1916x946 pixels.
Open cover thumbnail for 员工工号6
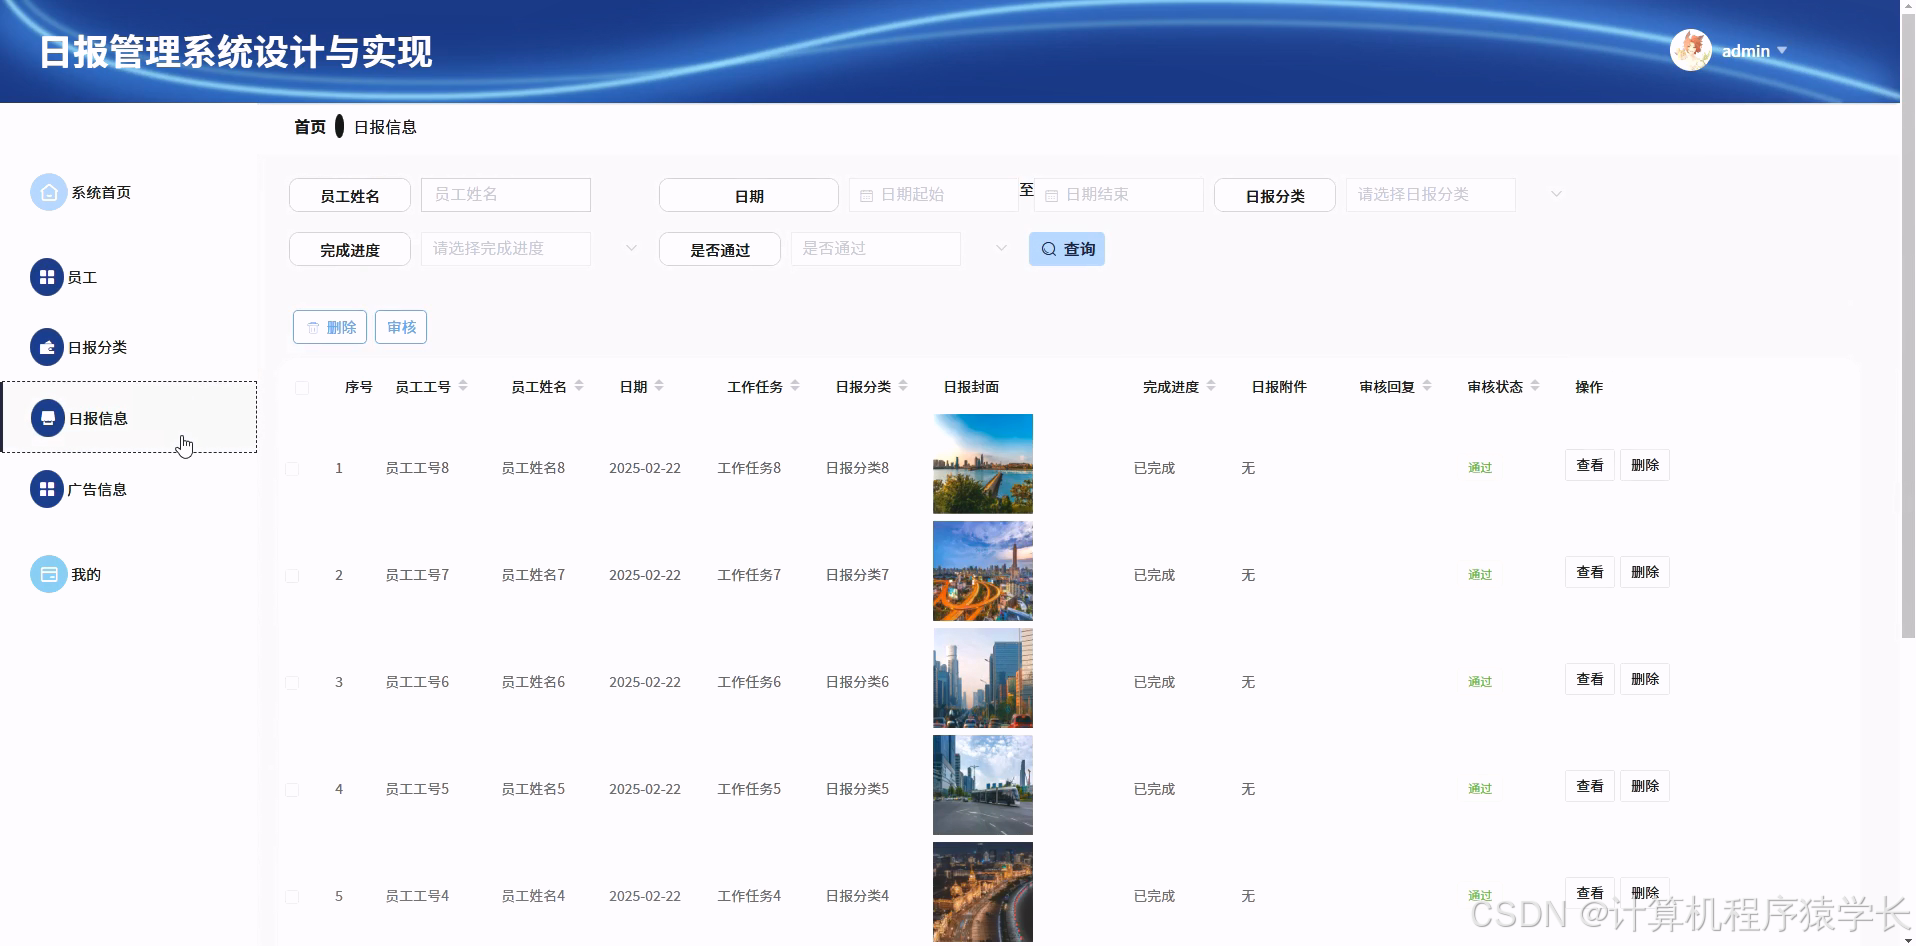[983, 678]
